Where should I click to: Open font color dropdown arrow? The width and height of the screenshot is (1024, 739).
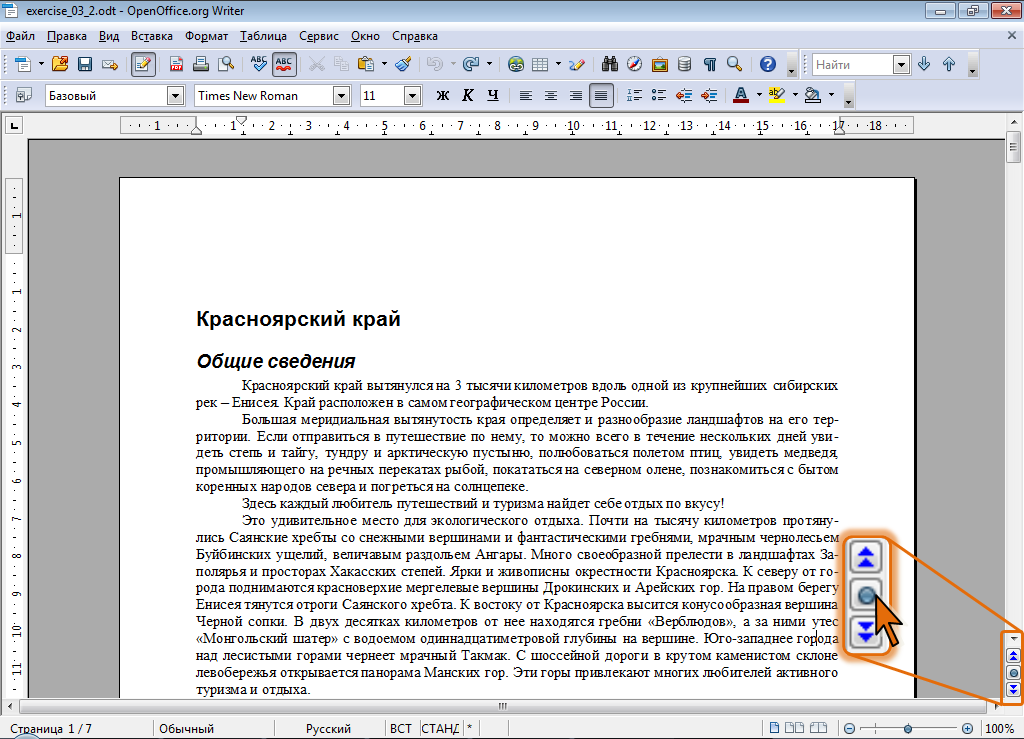click(759, 95)
